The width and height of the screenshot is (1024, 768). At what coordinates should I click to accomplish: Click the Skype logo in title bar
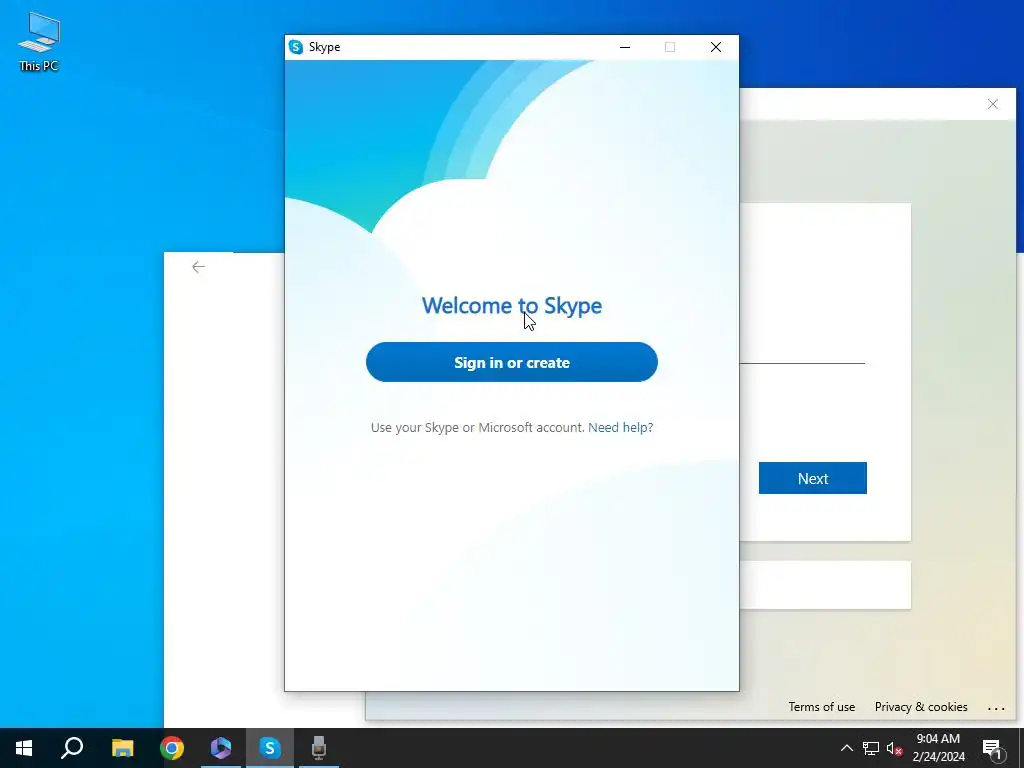pos(296,47)
